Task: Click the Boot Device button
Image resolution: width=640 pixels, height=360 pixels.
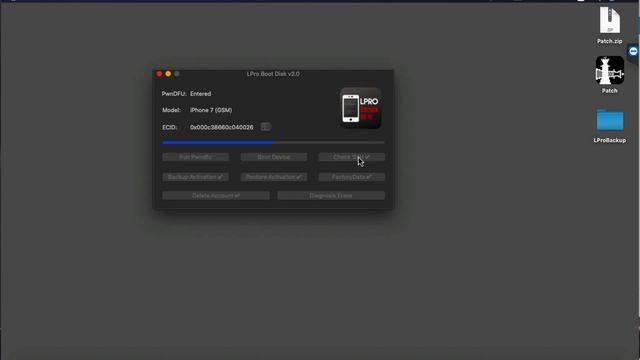Action: pos(273,157)
